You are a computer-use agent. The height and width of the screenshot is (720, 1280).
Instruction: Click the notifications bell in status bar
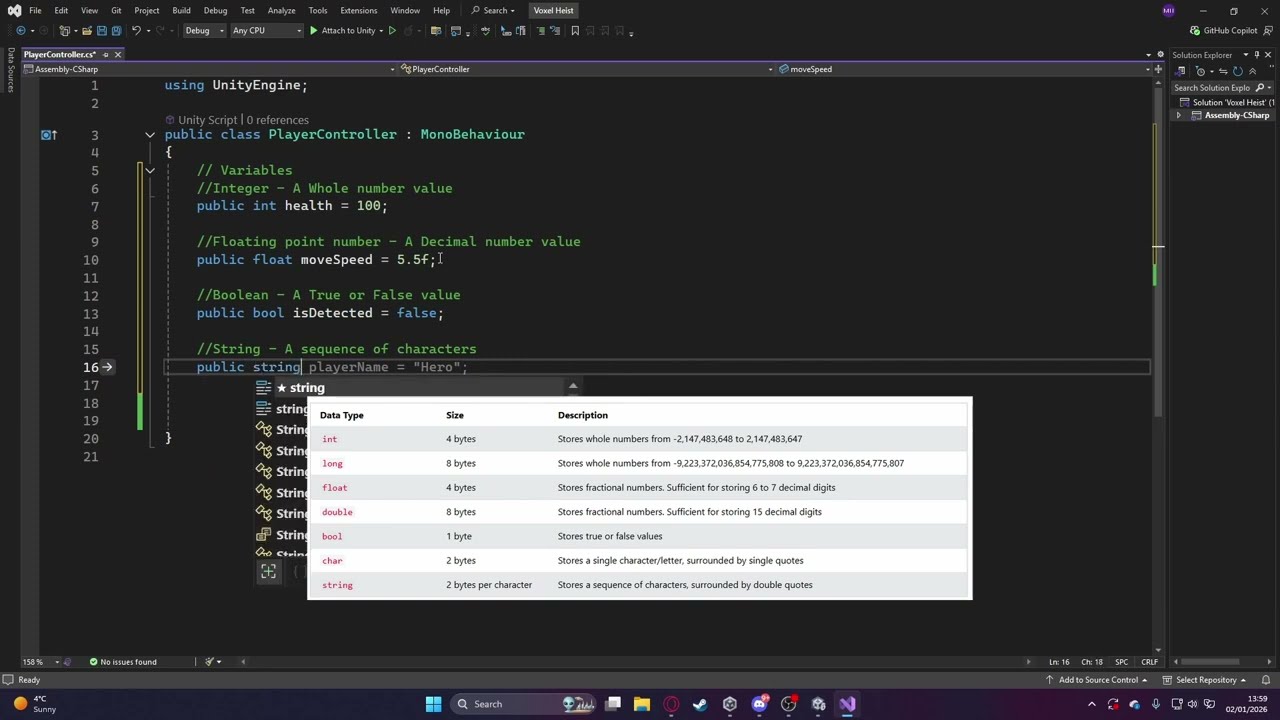coord(1266,680)
